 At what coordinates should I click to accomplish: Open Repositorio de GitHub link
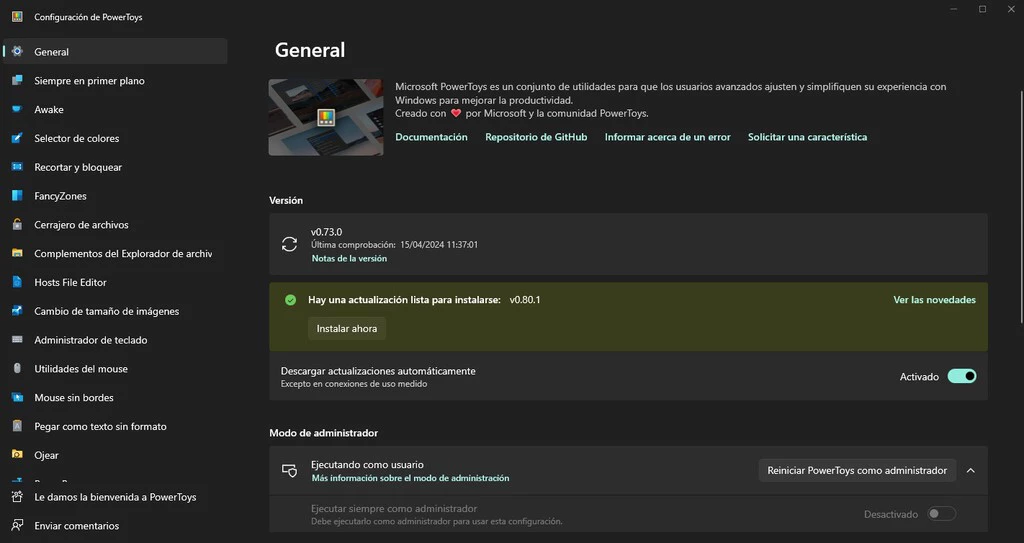pyautogui.click(x=536, y=137)
